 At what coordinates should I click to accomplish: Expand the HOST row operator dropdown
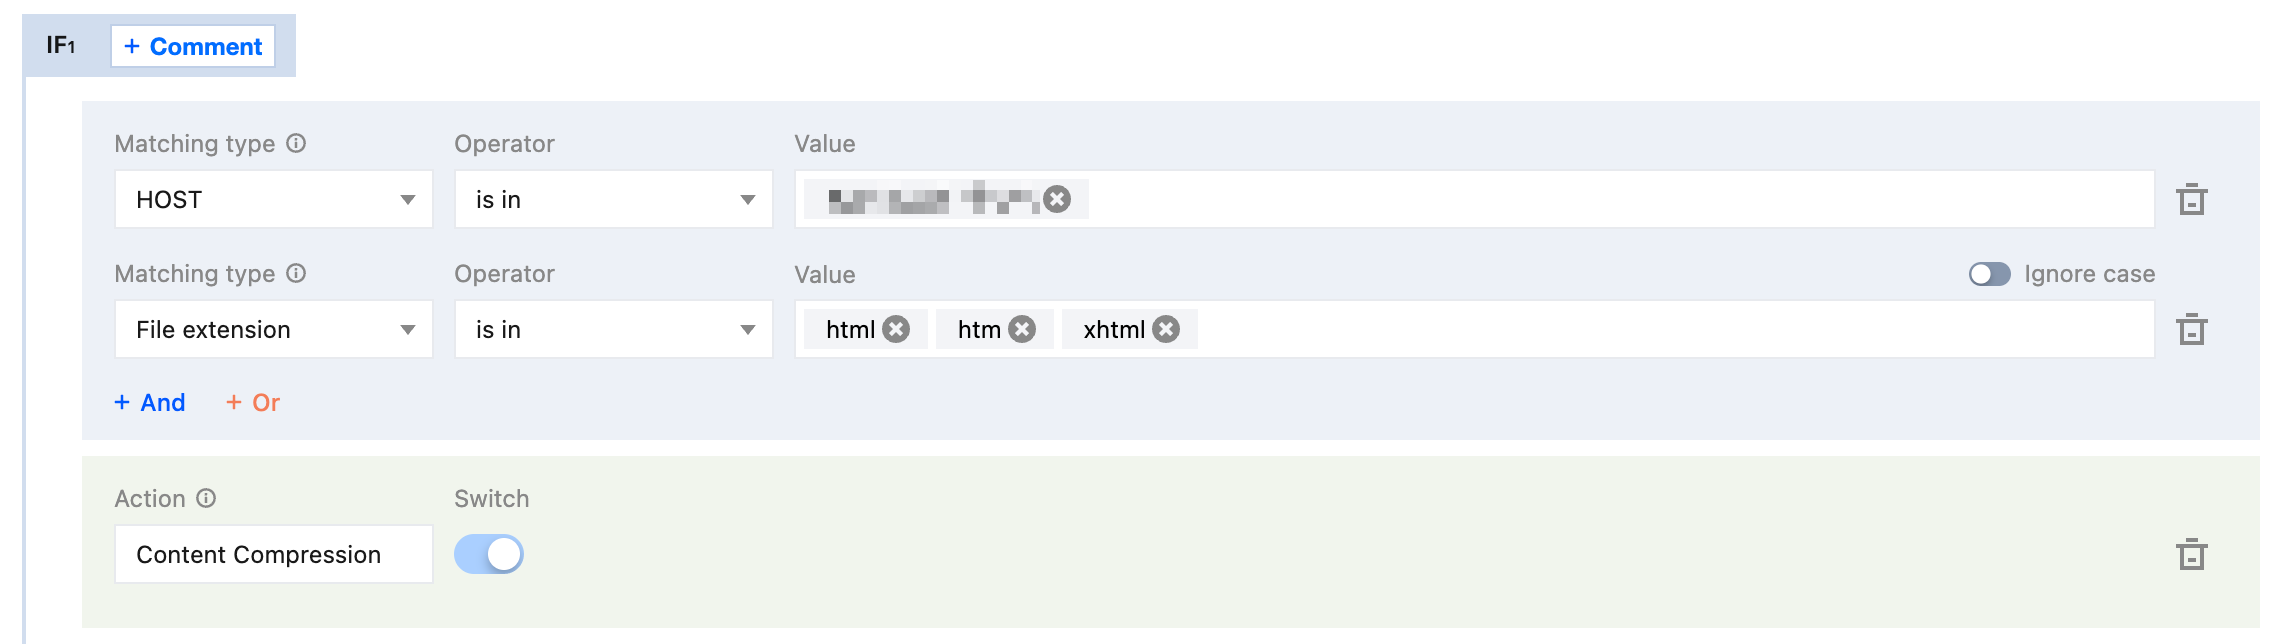[x=613, y=200]
